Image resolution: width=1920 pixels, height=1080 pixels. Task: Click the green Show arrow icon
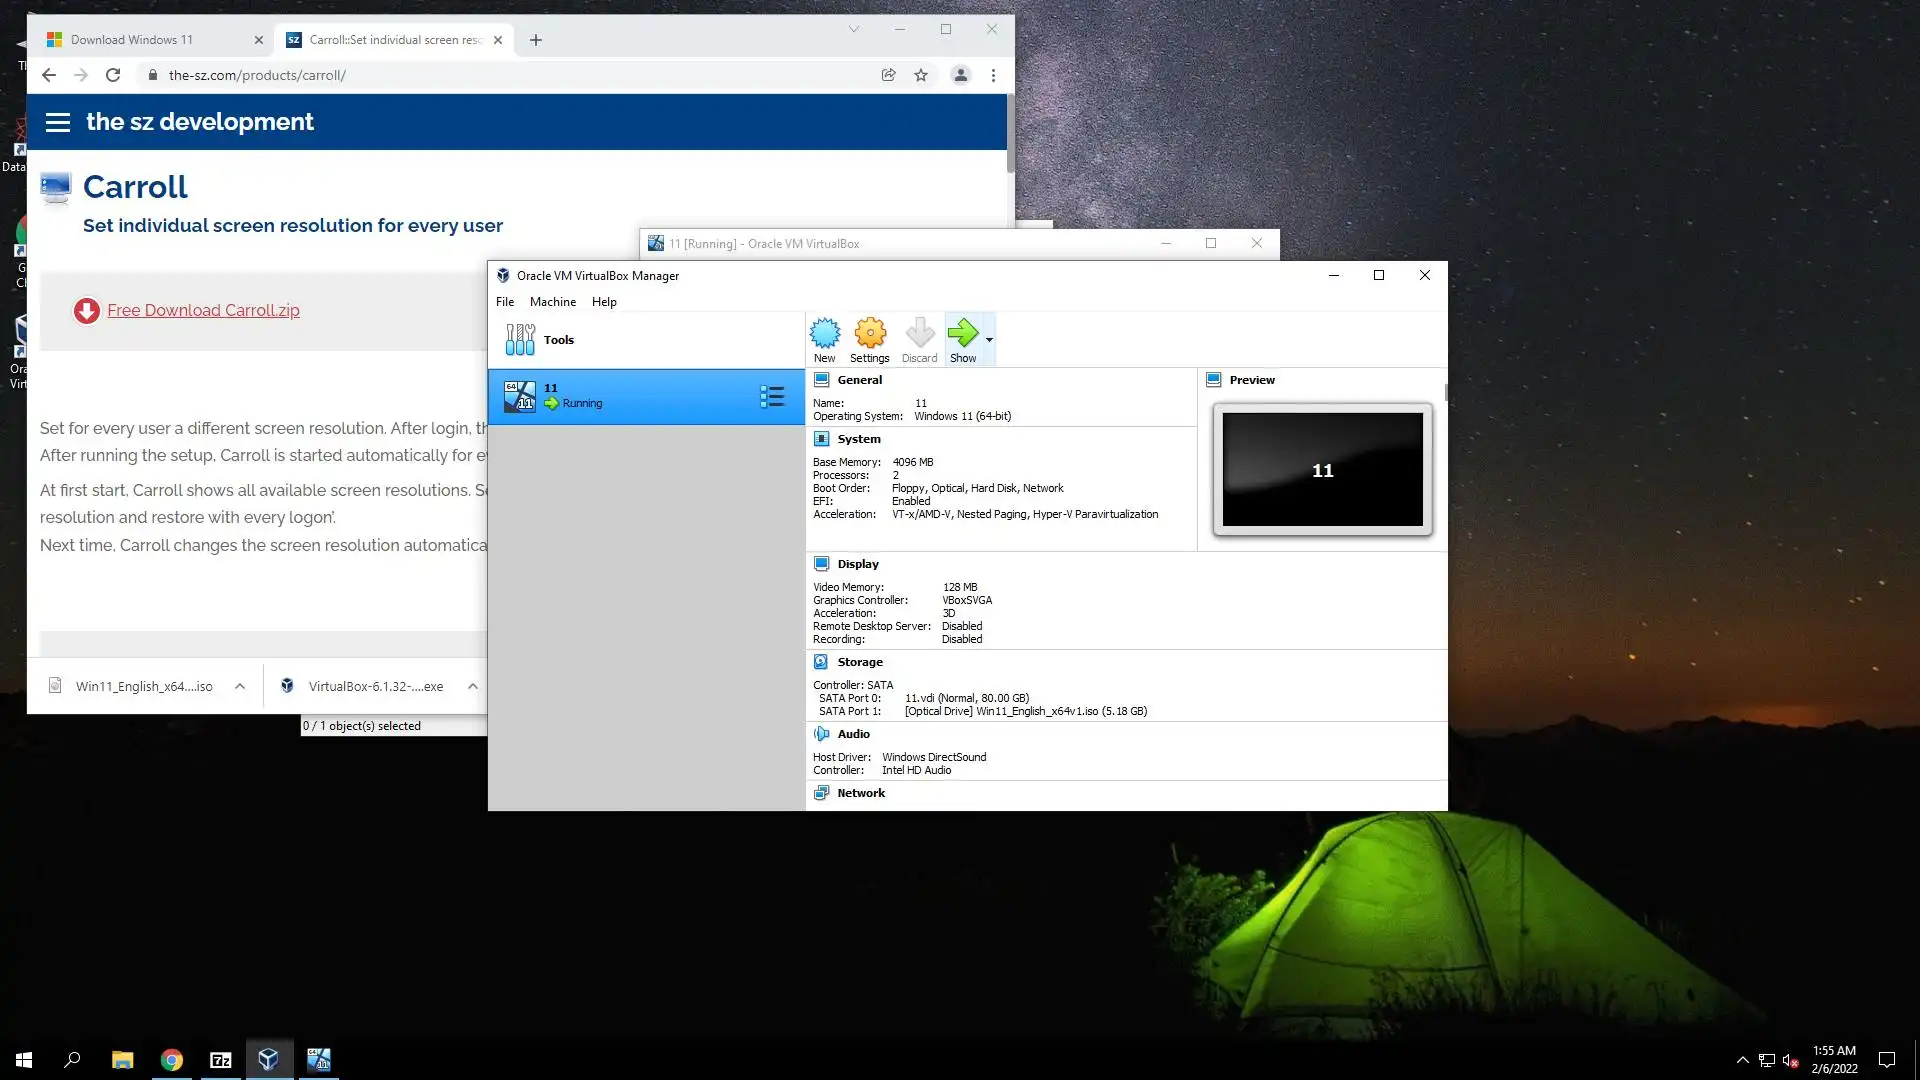pos(962,332)
